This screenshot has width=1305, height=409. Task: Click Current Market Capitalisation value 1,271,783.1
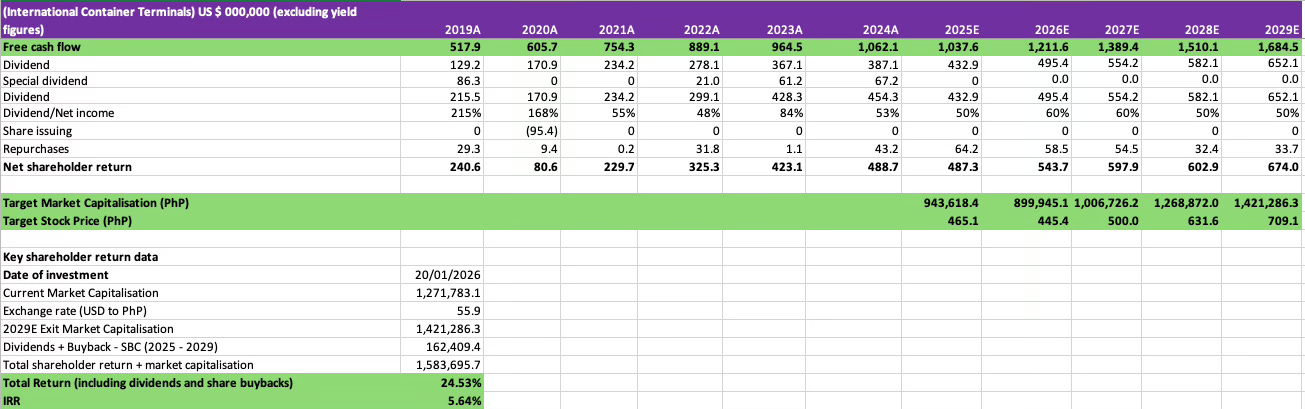click(450, 293)
